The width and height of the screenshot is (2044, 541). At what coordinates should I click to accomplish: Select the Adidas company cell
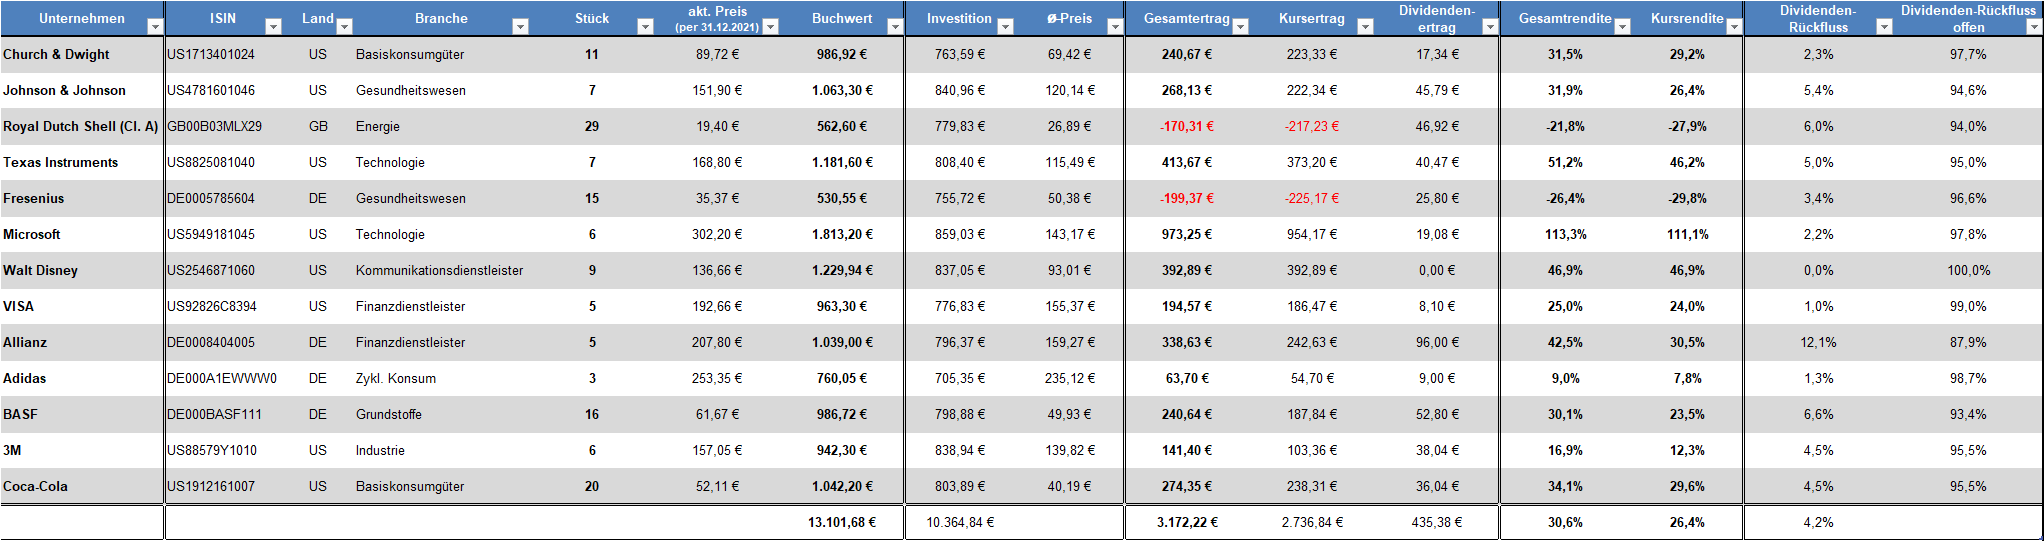tap(82, 378)
